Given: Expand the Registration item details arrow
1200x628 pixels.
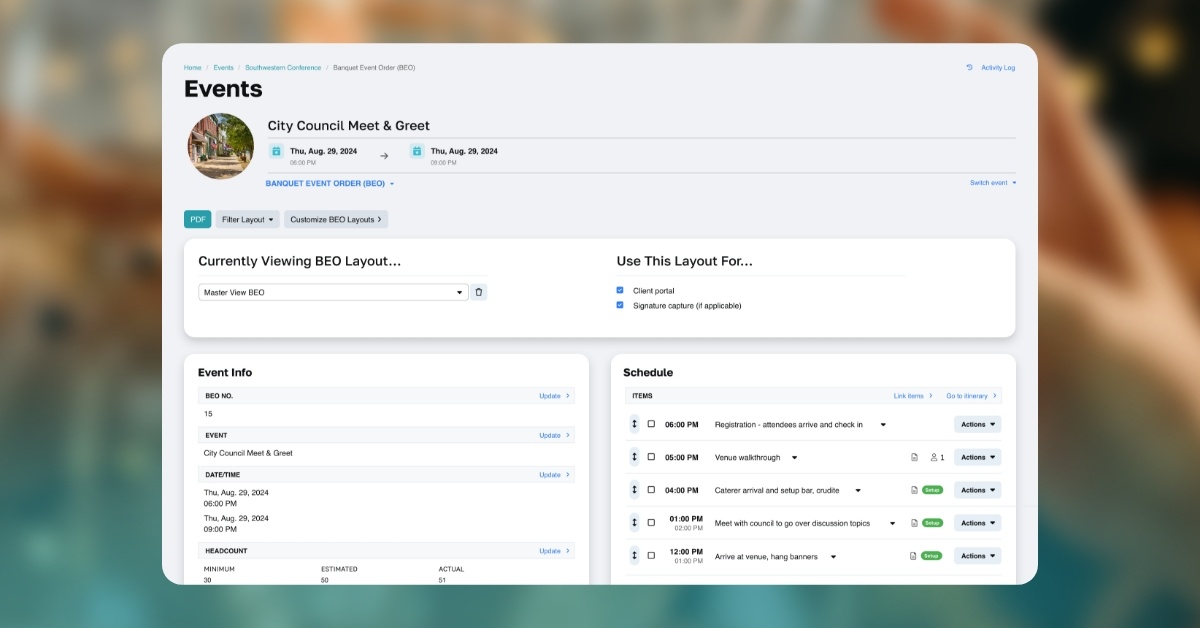Looking at the screenshot, I should [883, 425].
